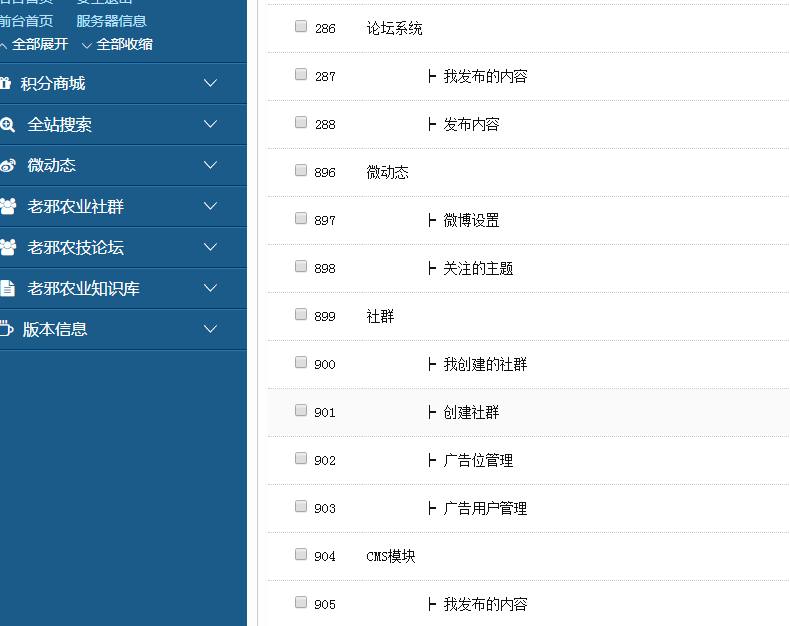The image size is (790, 626).
Task: Tick the checkbox for row 897 微博设置
Action: pos(301,219)
